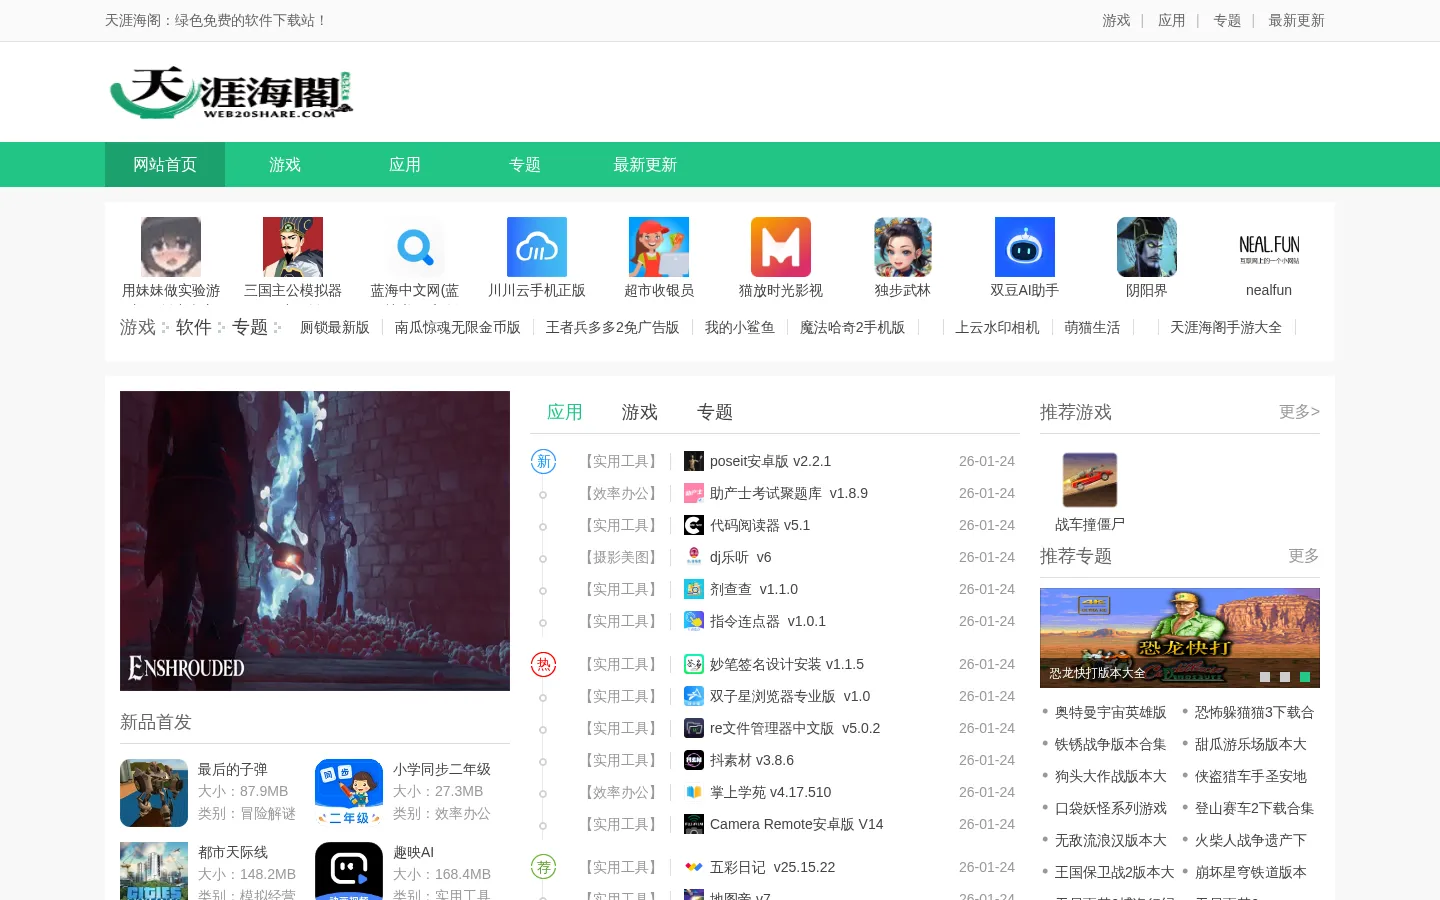1440x900 pixels.
Task: Open the 天涯海阁手游大全 link
Action: tap(1226, 327)
